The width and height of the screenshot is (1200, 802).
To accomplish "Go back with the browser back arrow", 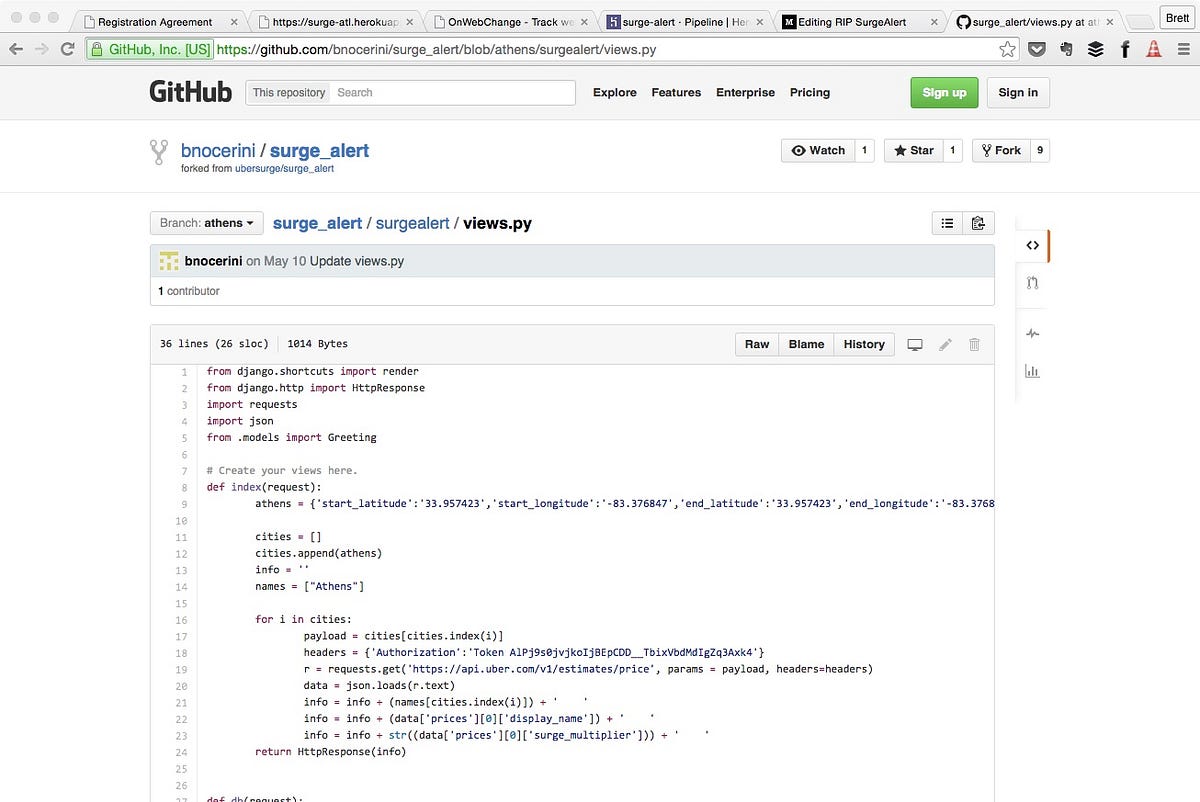I will click(x=16, y=49).
